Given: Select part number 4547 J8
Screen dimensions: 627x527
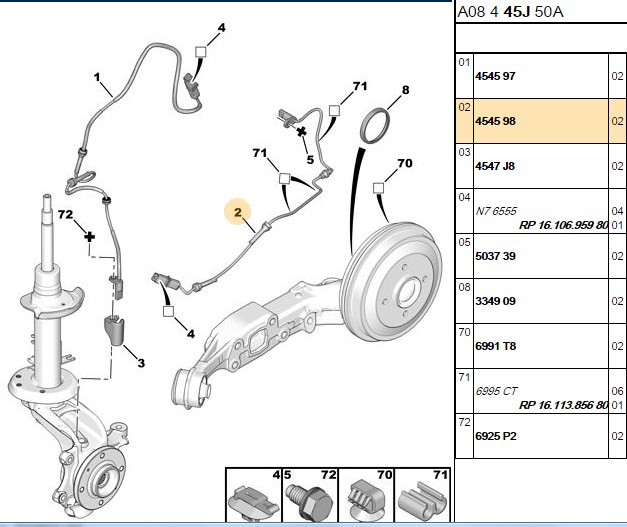Looking at the screenshot, I should point(495,166).
